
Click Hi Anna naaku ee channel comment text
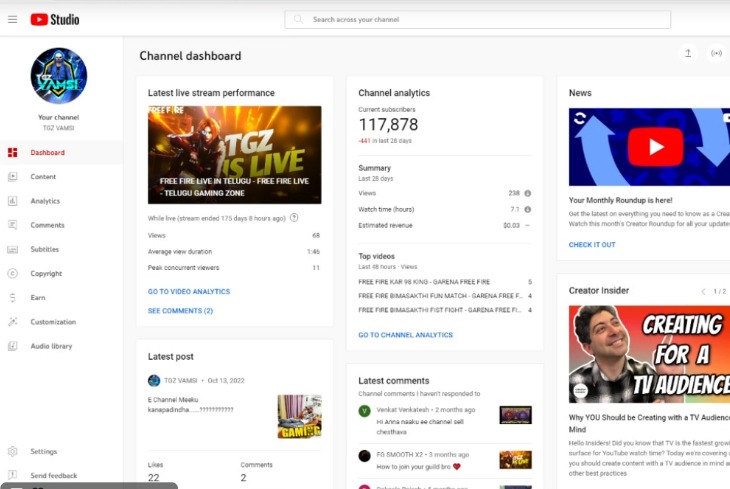coord(420,427)
